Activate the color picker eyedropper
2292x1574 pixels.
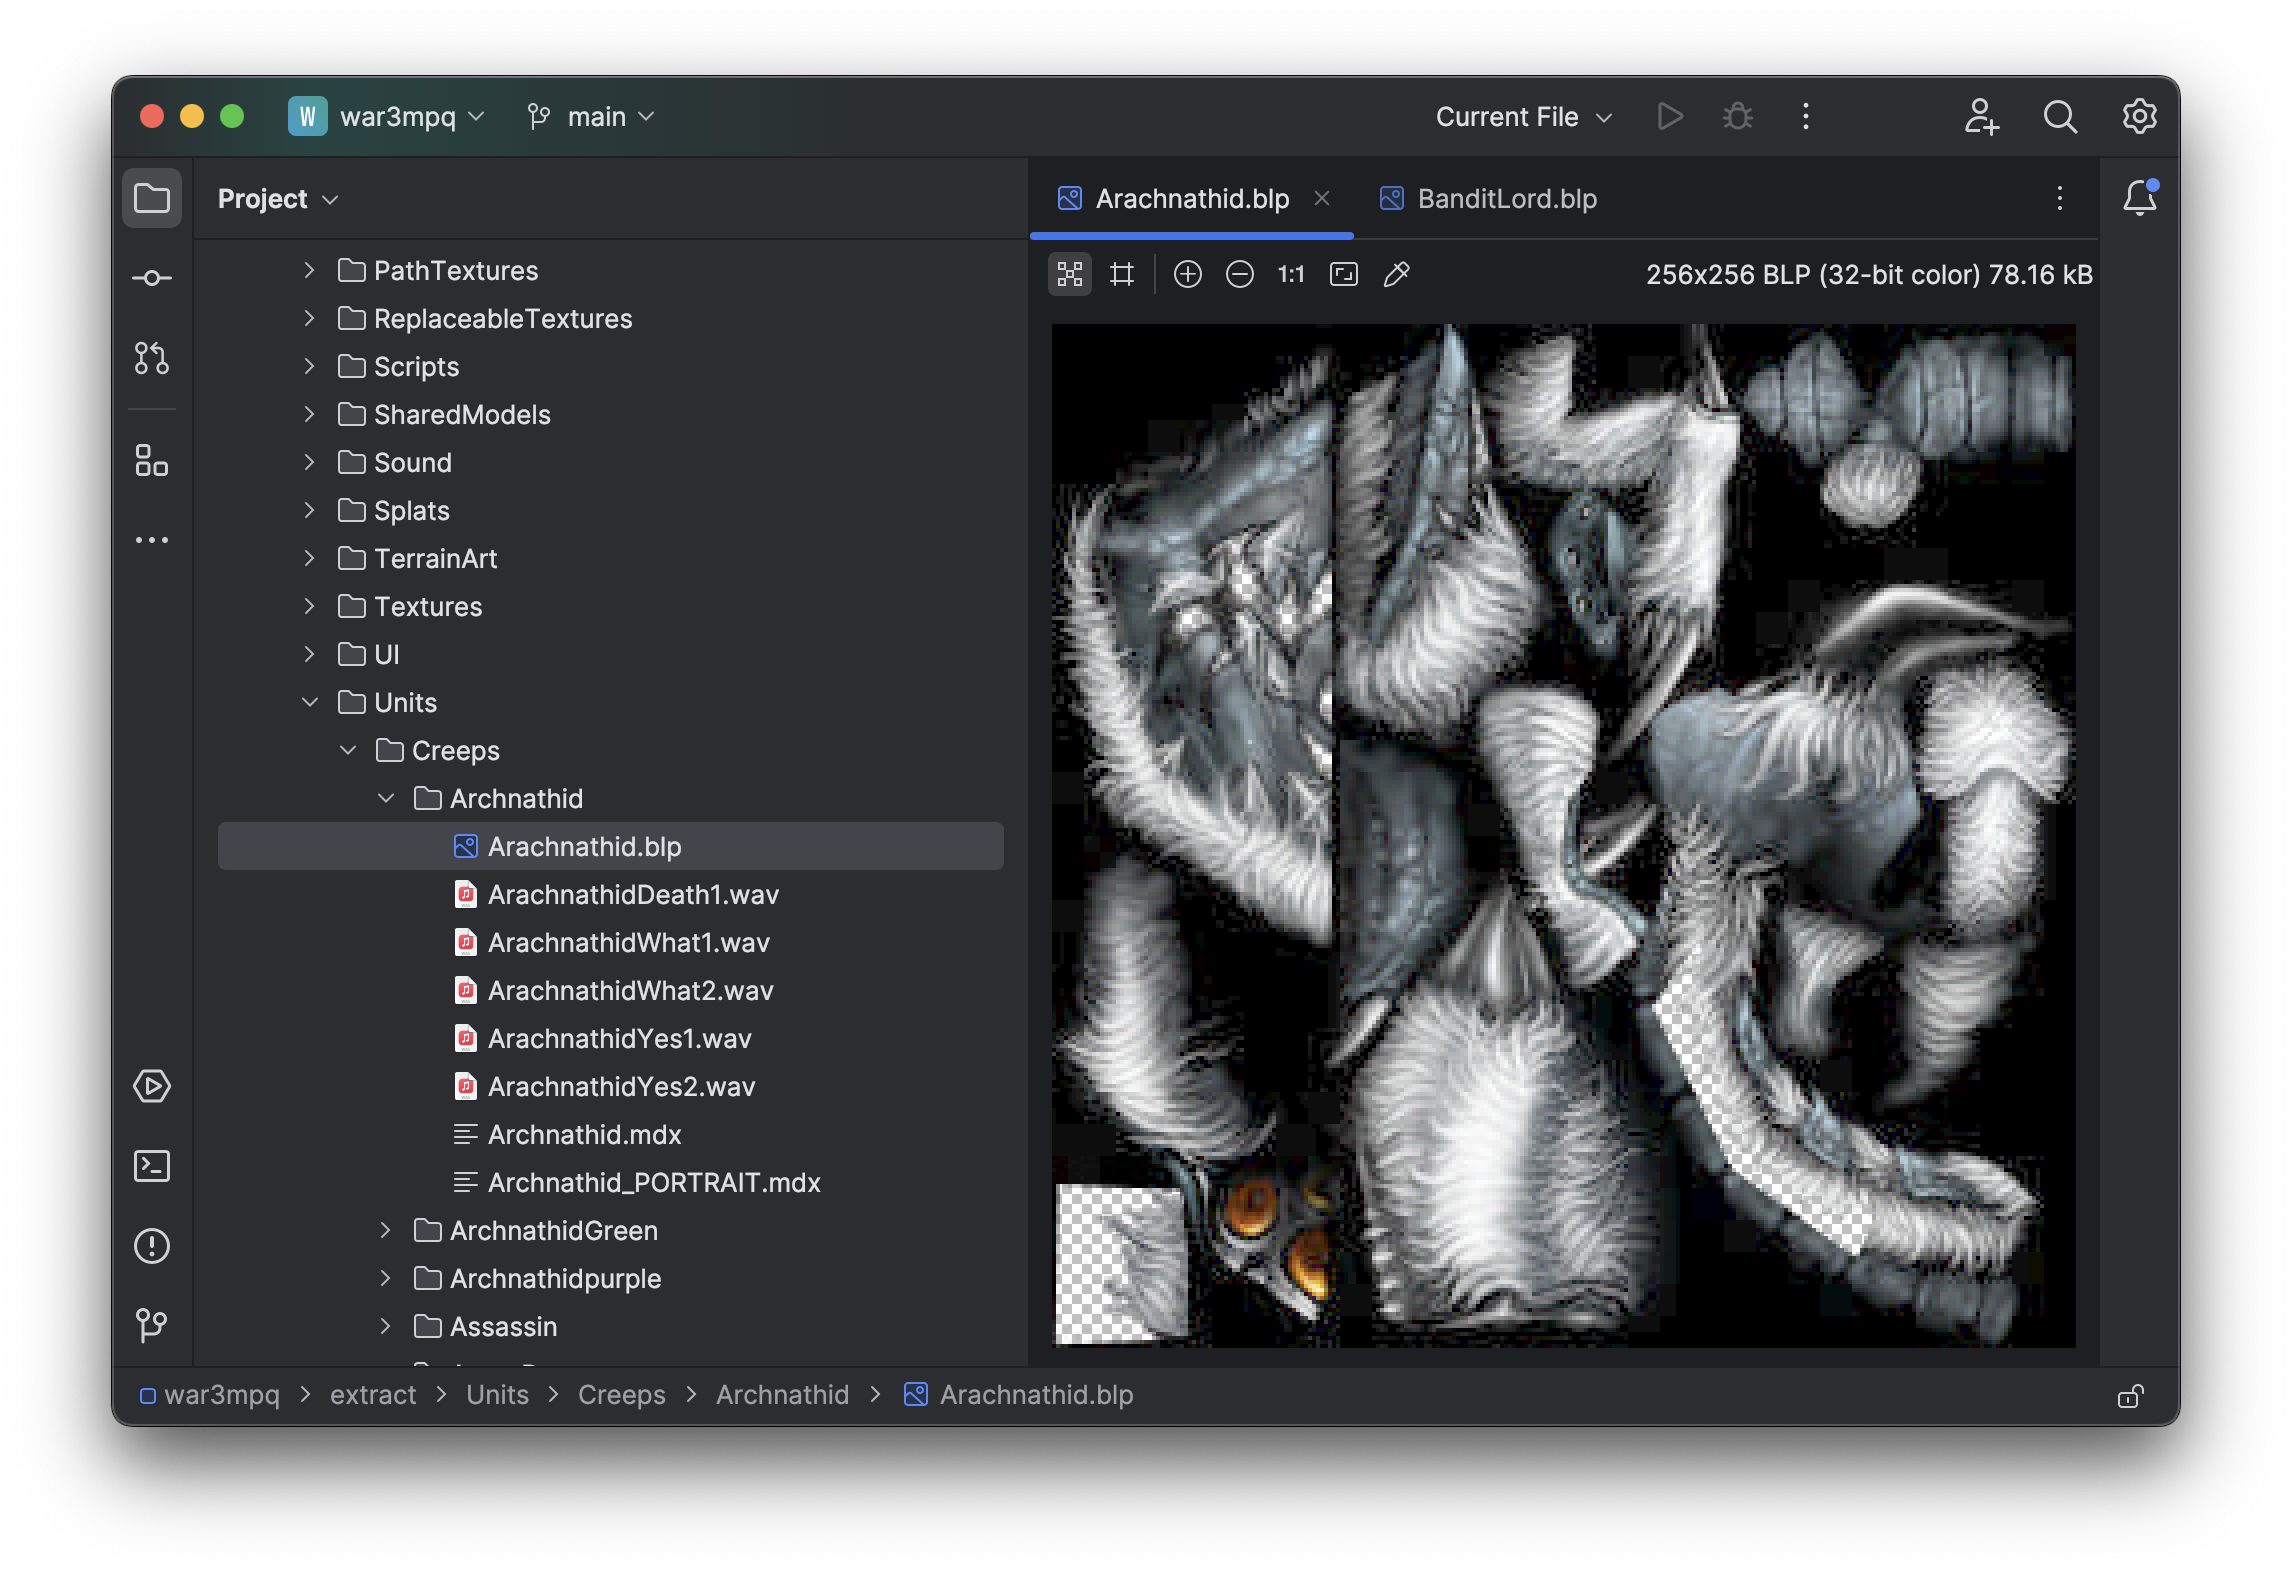pos(1397,274)
